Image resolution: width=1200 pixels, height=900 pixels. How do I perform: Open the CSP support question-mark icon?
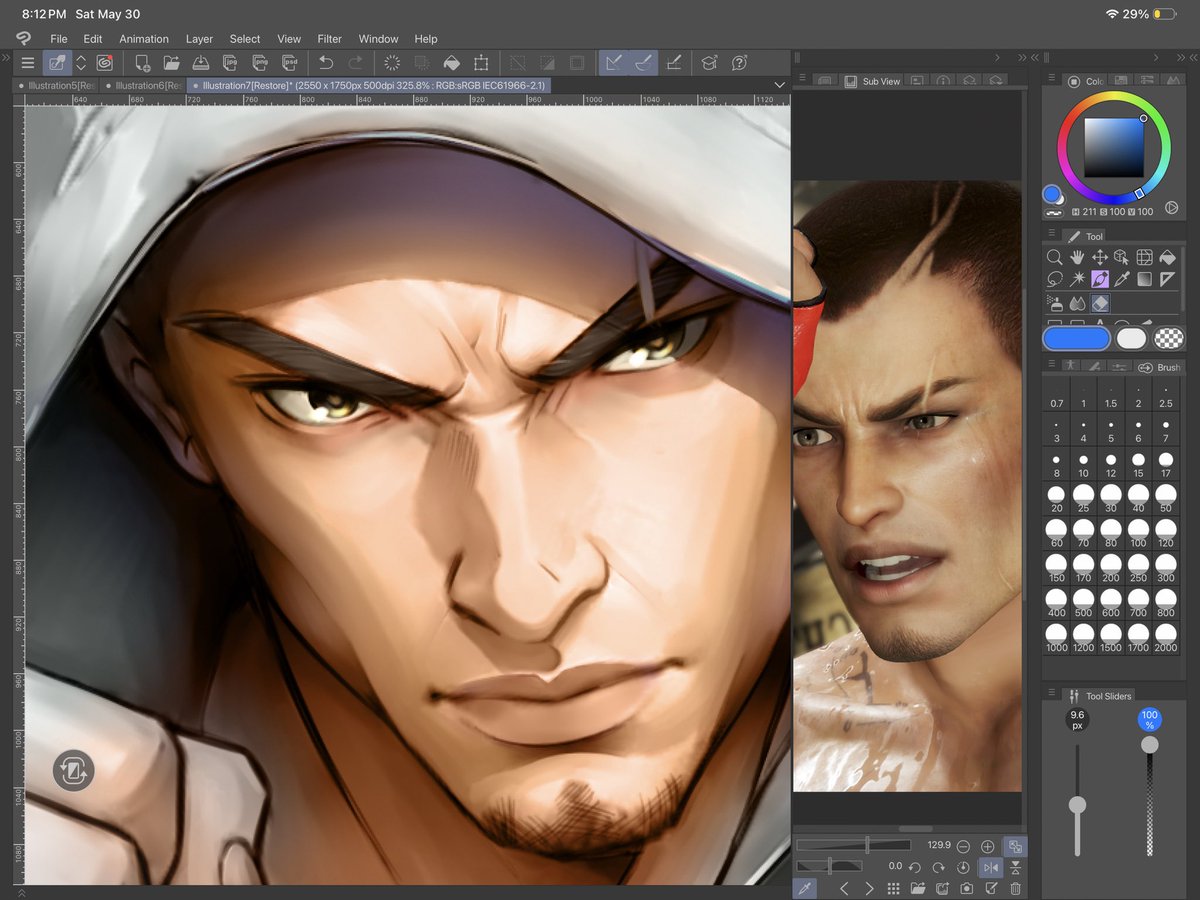739,63
